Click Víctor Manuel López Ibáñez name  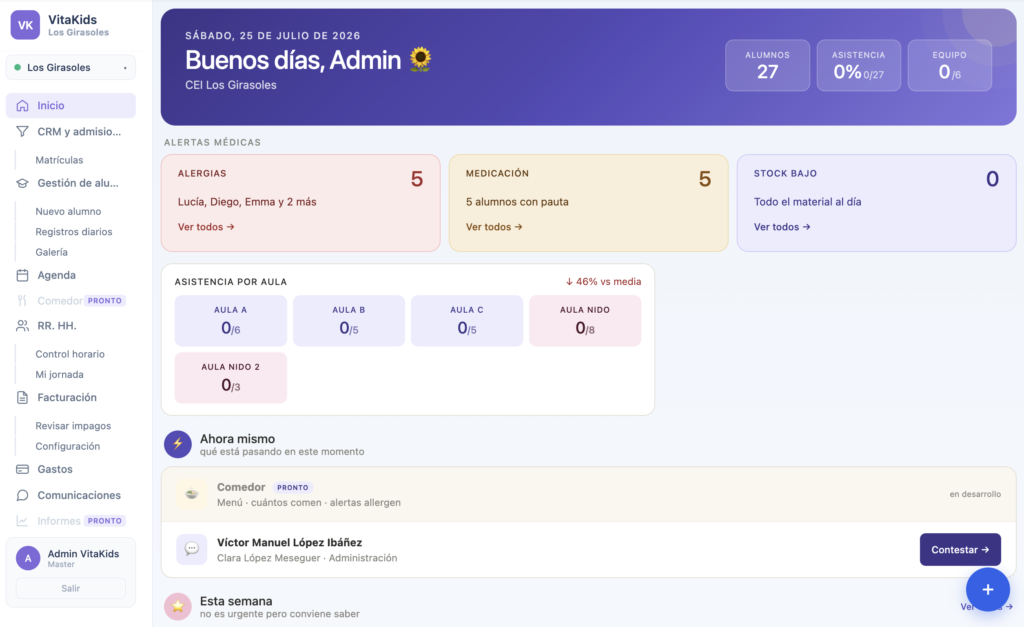[x=289, y=542]
